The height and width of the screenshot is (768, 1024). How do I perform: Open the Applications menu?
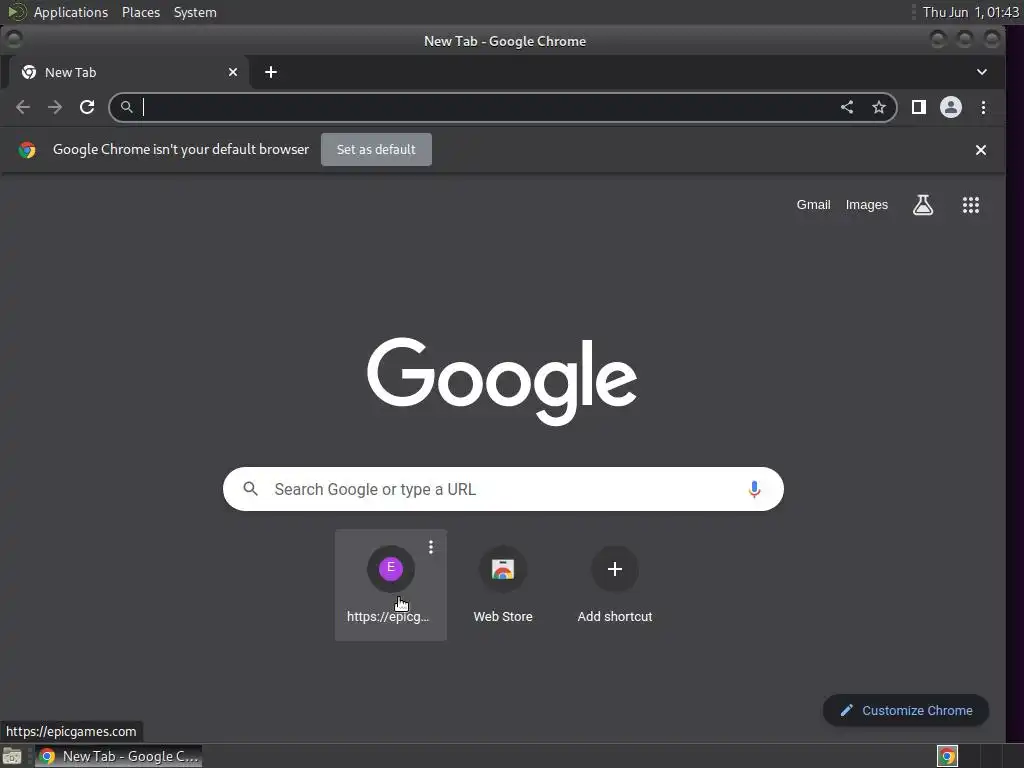tap(71, 12)
